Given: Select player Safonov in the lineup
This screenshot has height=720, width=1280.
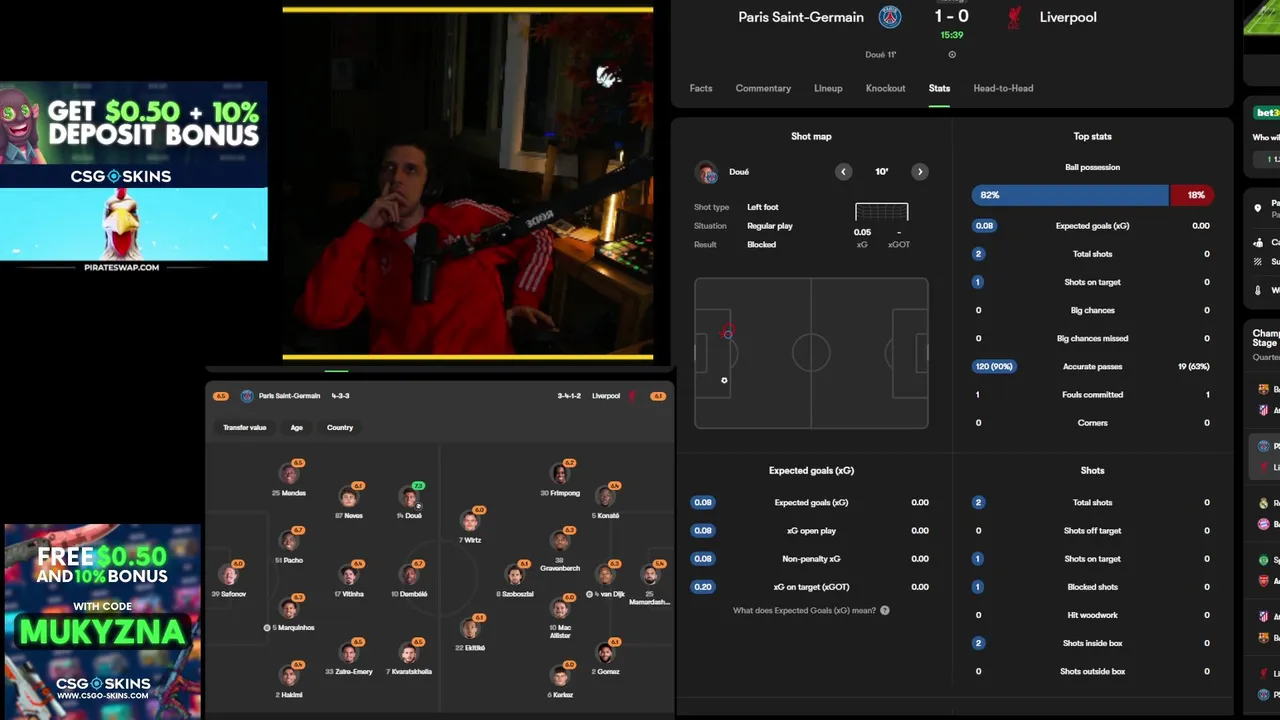Looking at the screenshot, I should click(x=229, y=580).
